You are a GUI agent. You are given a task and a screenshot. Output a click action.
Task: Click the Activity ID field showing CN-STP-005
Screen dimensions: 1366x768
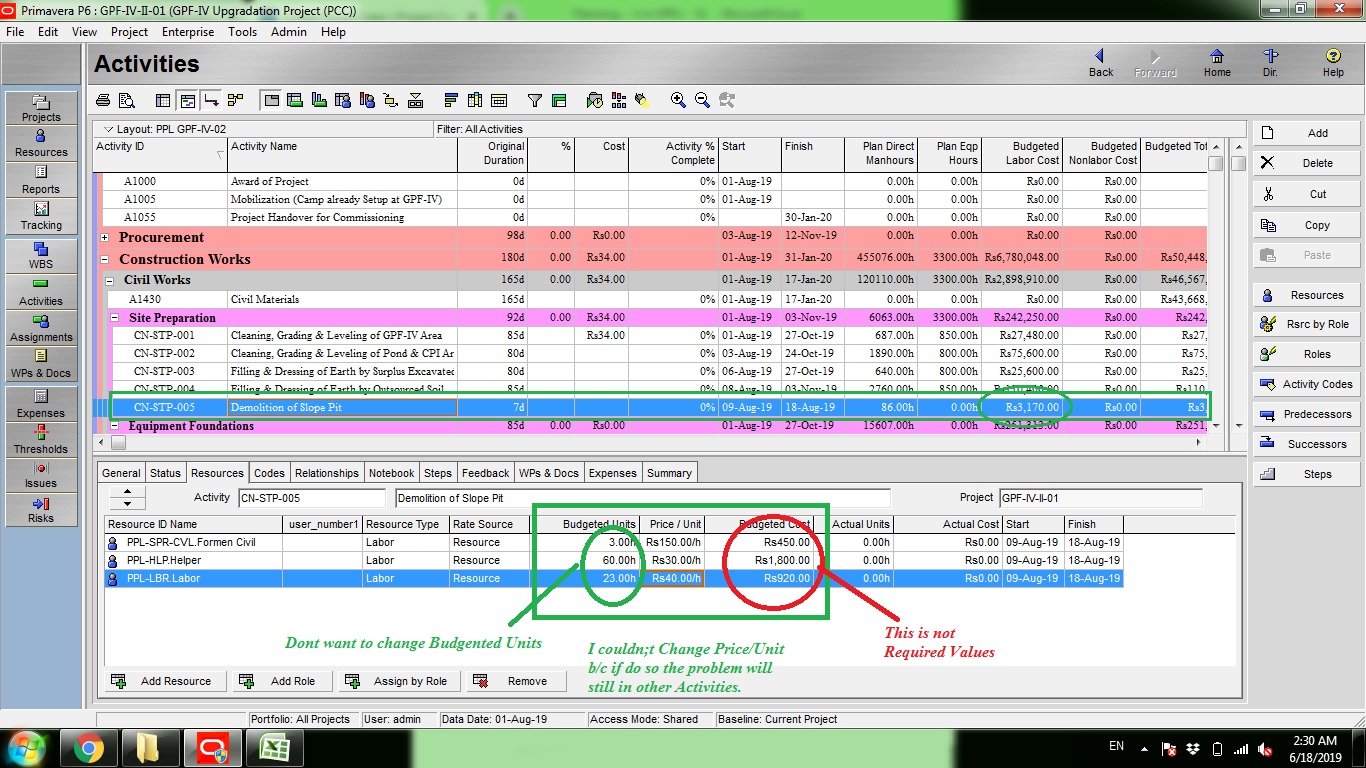[x=311, y=497]
